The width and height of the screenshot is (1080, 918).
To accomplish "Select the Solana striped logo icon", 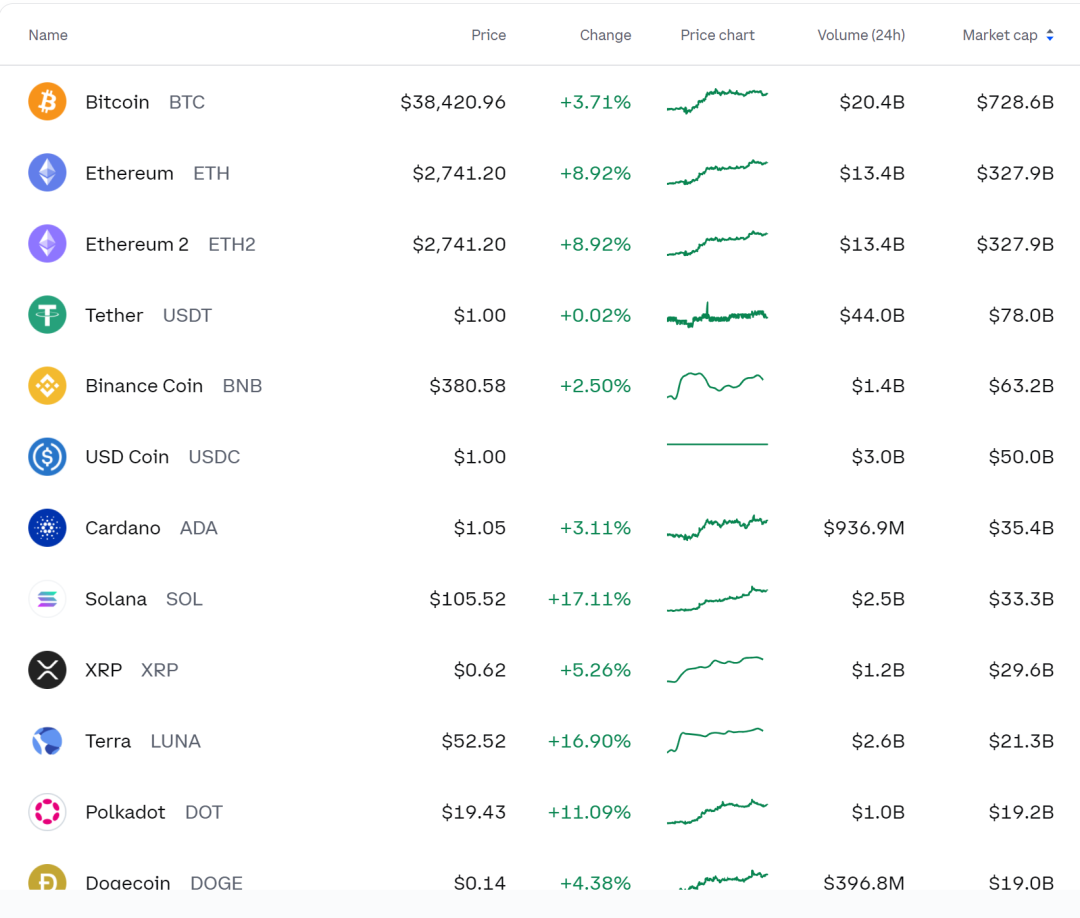I will [x=47, y=598].
